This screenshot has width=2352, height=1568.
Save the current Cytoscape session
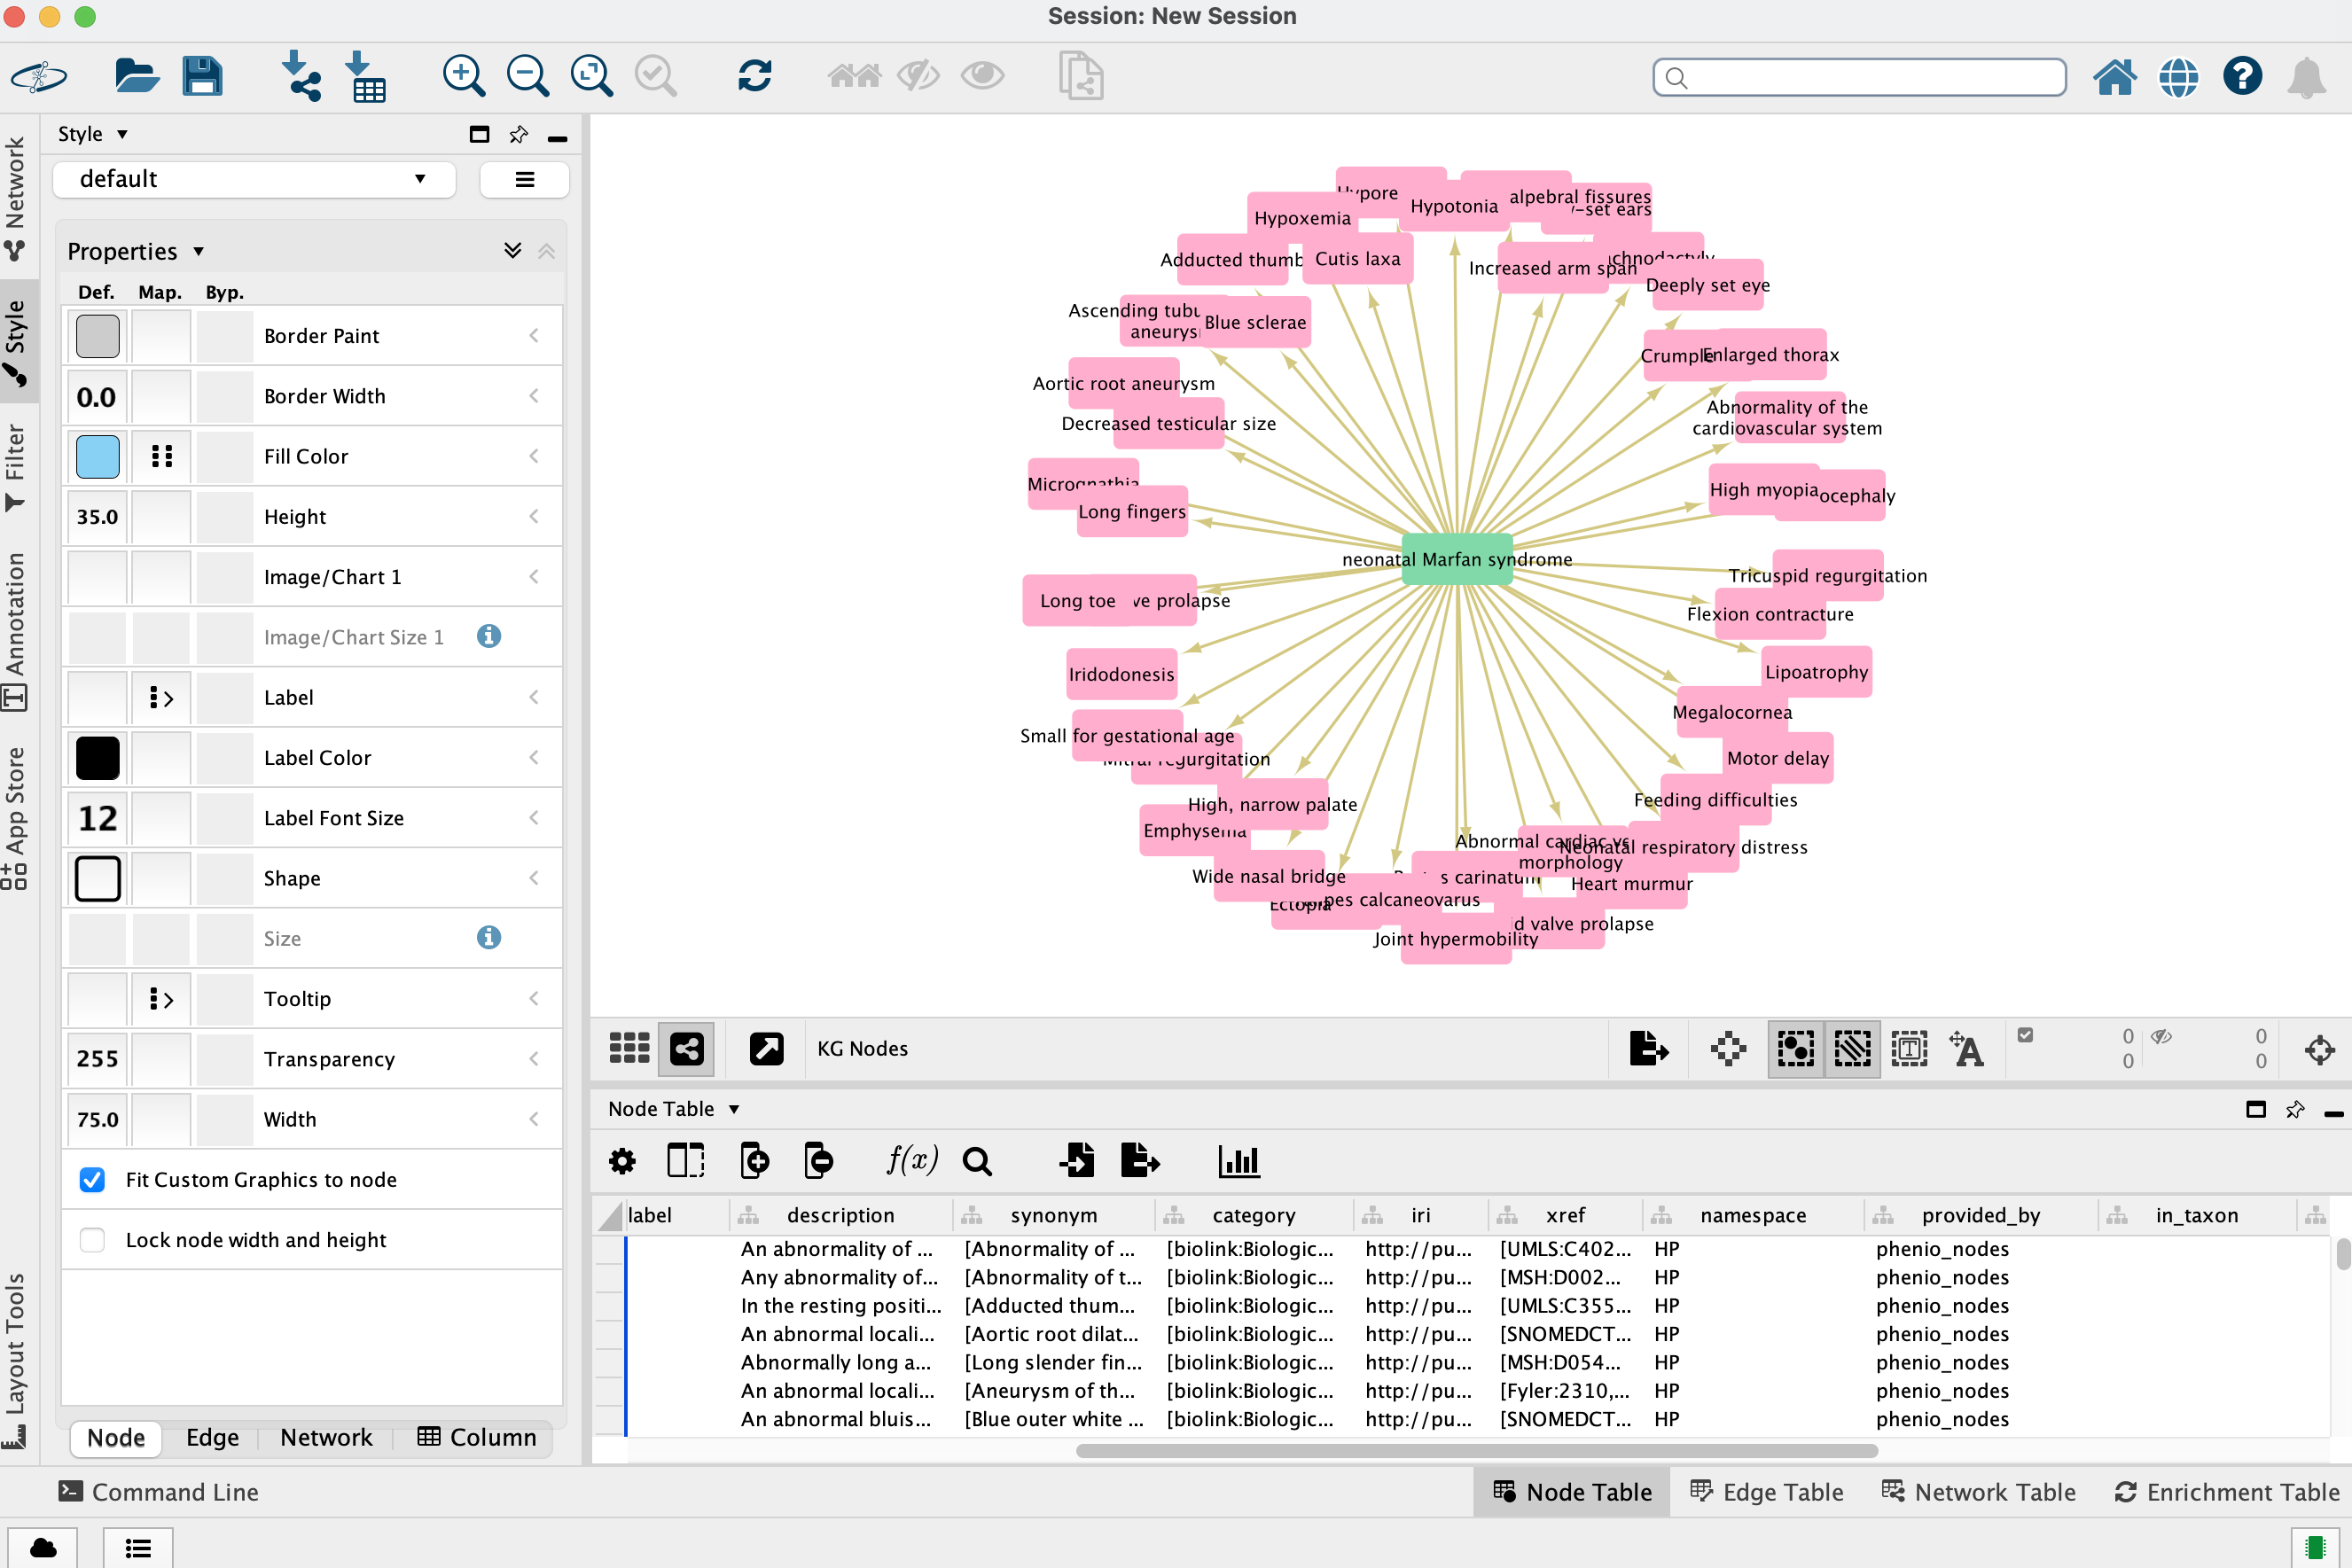(x=203, y=75)
